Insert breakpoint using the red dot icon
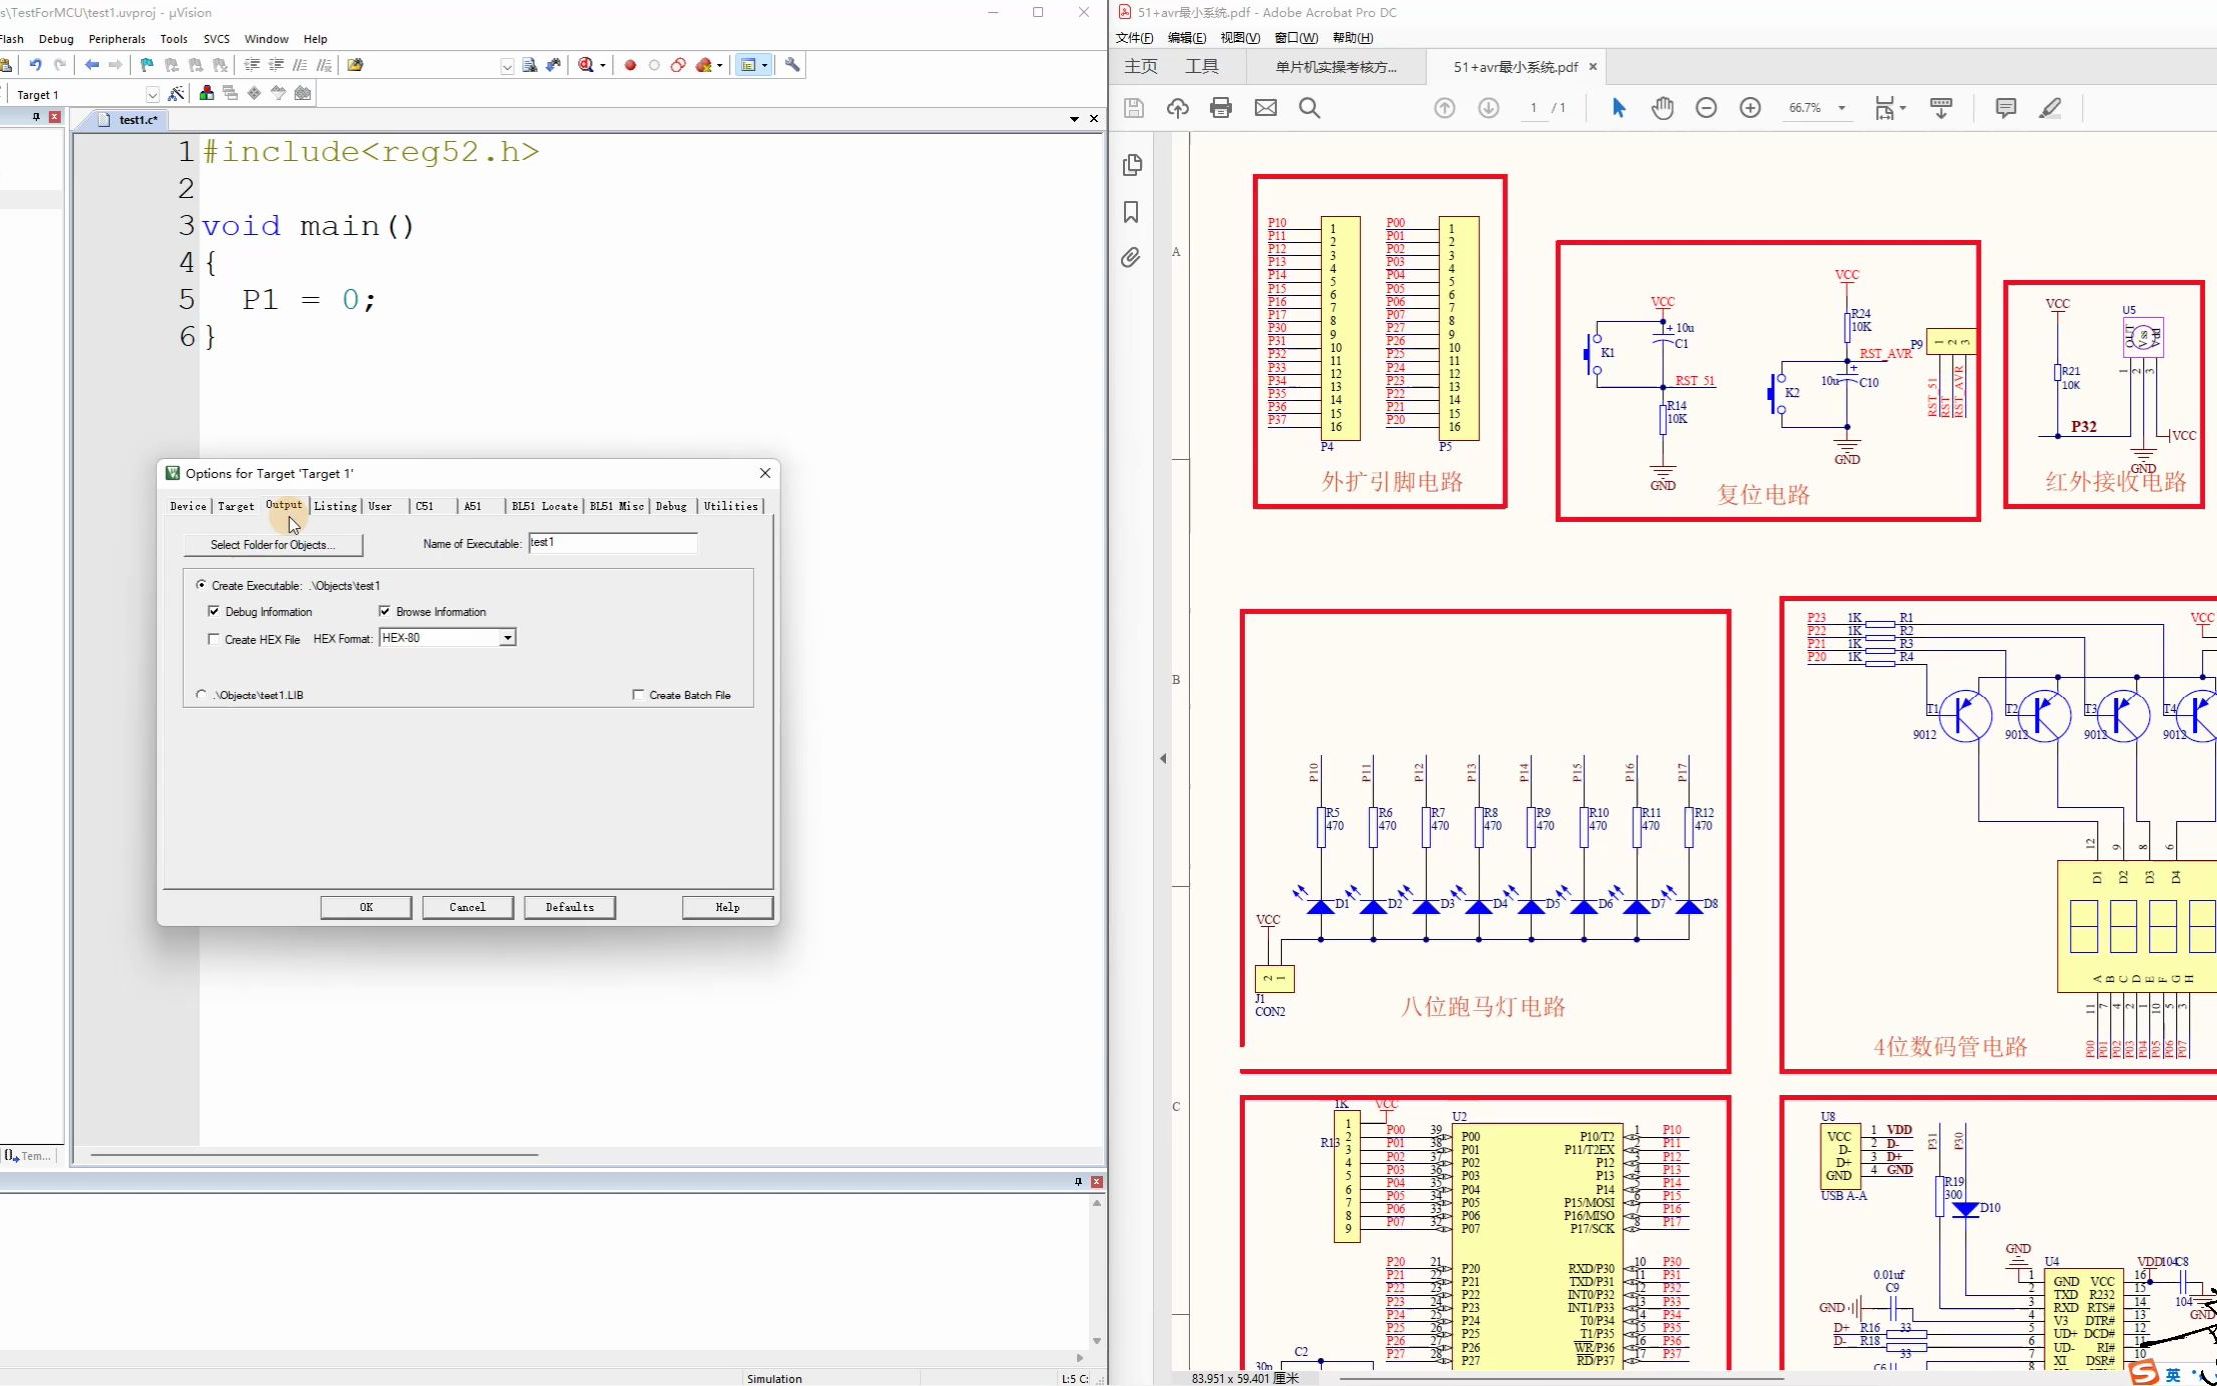2217x1386 pixels. coord(630,65)
